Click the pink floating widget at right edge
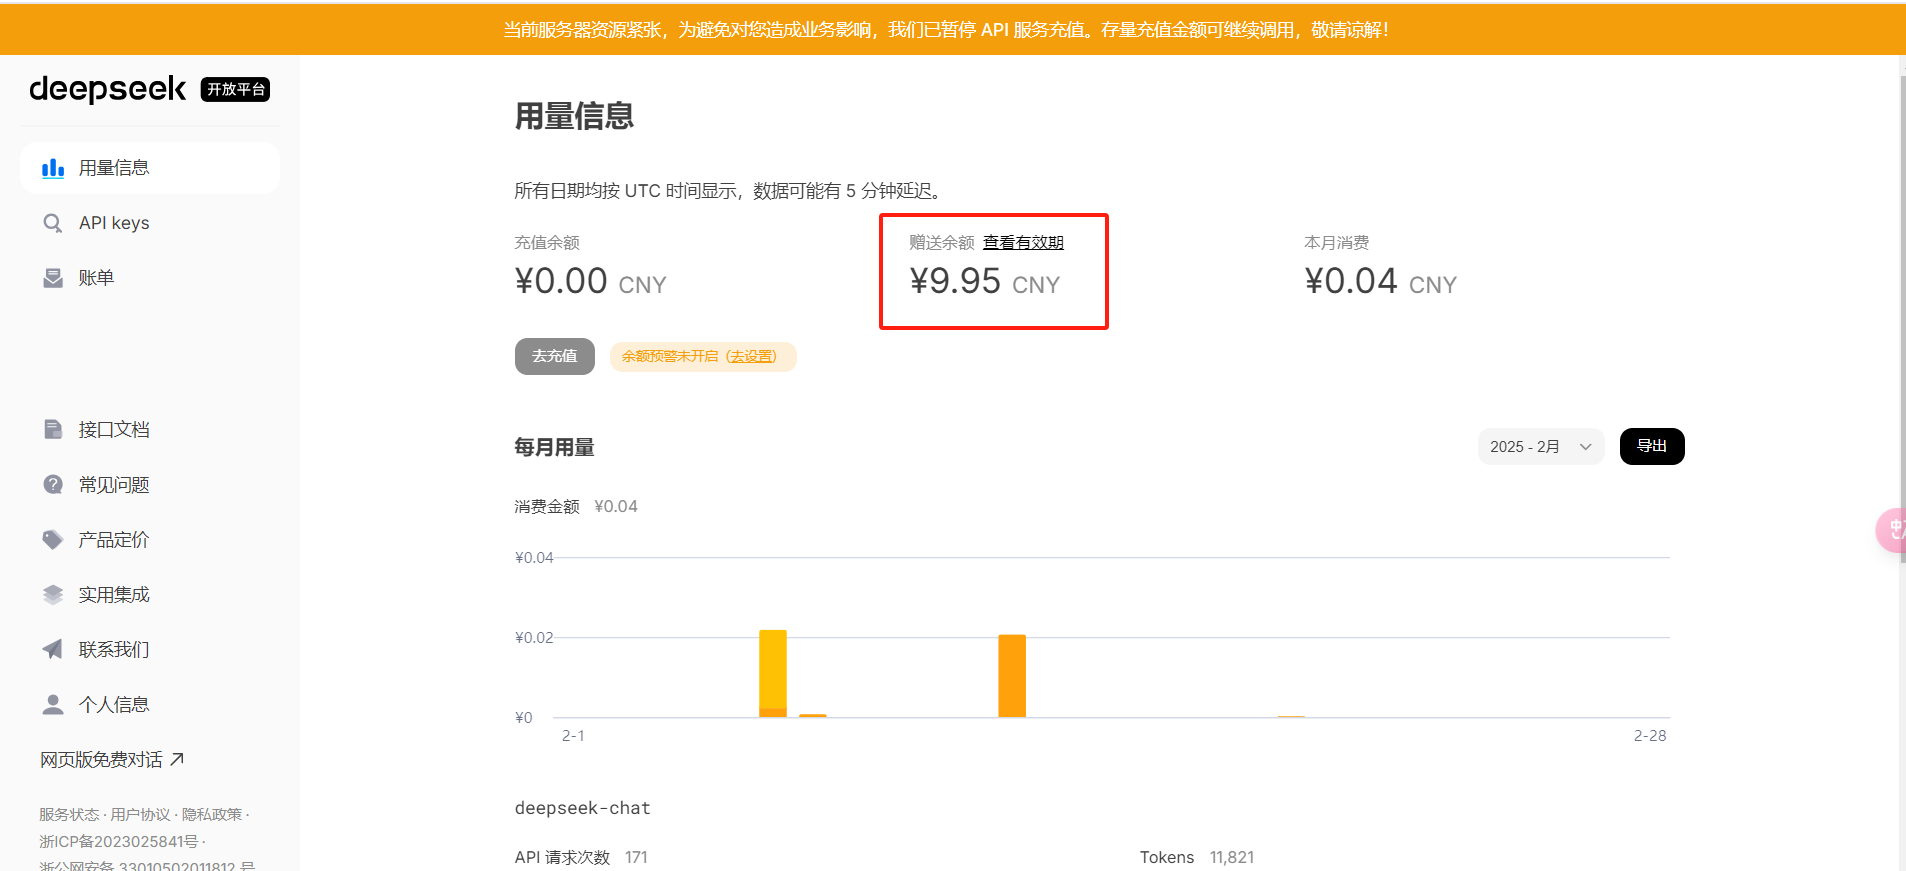Viewport: 1906px width, 871px height. coord(1892,530)
